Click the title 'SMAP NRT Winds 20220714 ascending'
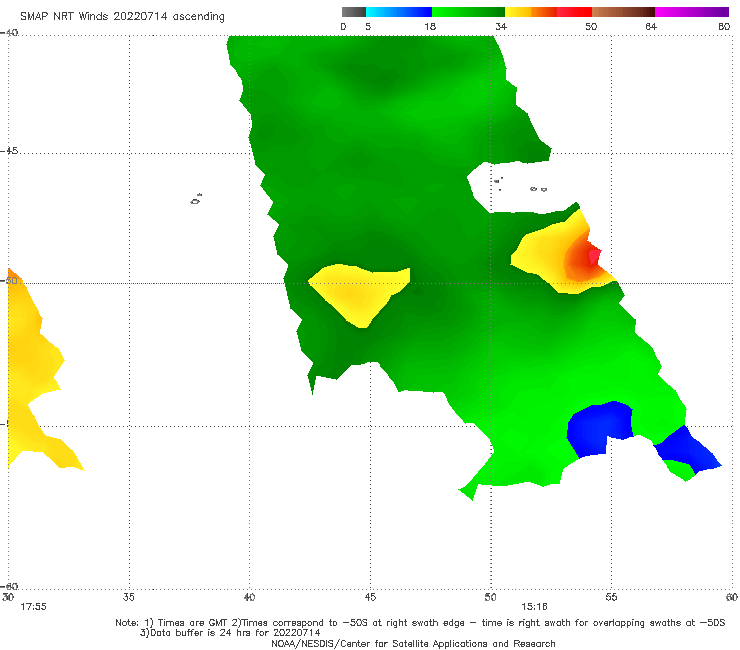 [122, 17]
